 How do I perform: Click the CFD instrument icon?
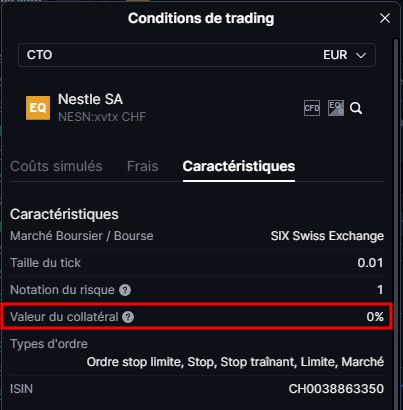pyautogui.click(x=312, y=108)
